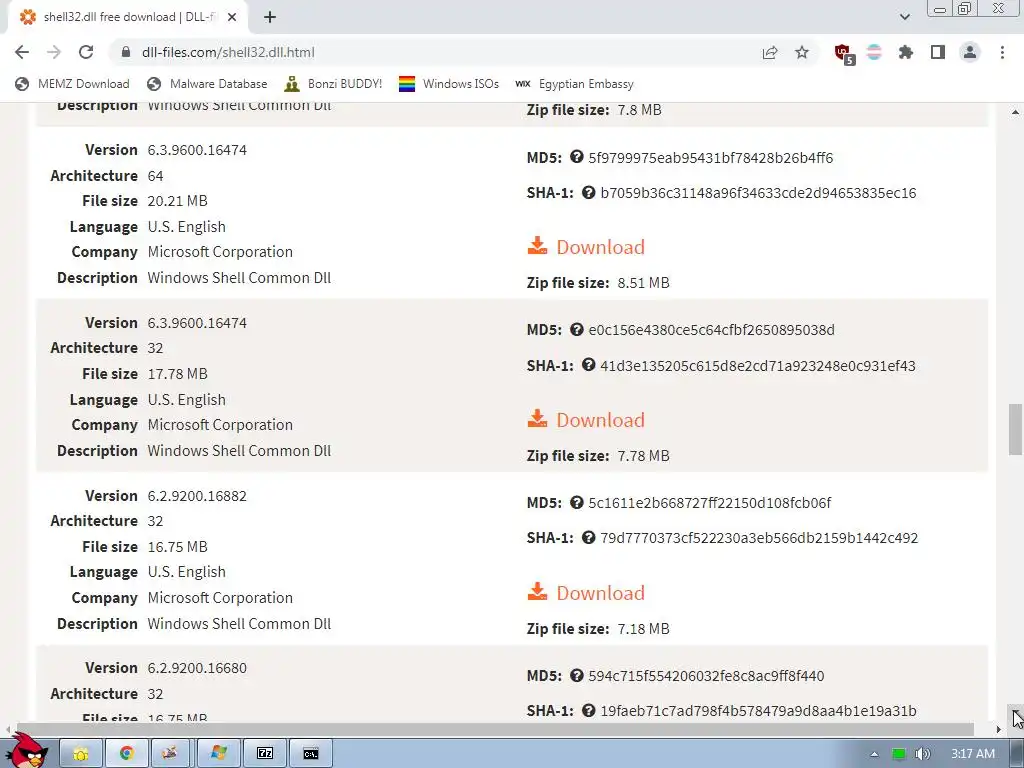
Task: Go back to the previous page
Action: (22, 52)
